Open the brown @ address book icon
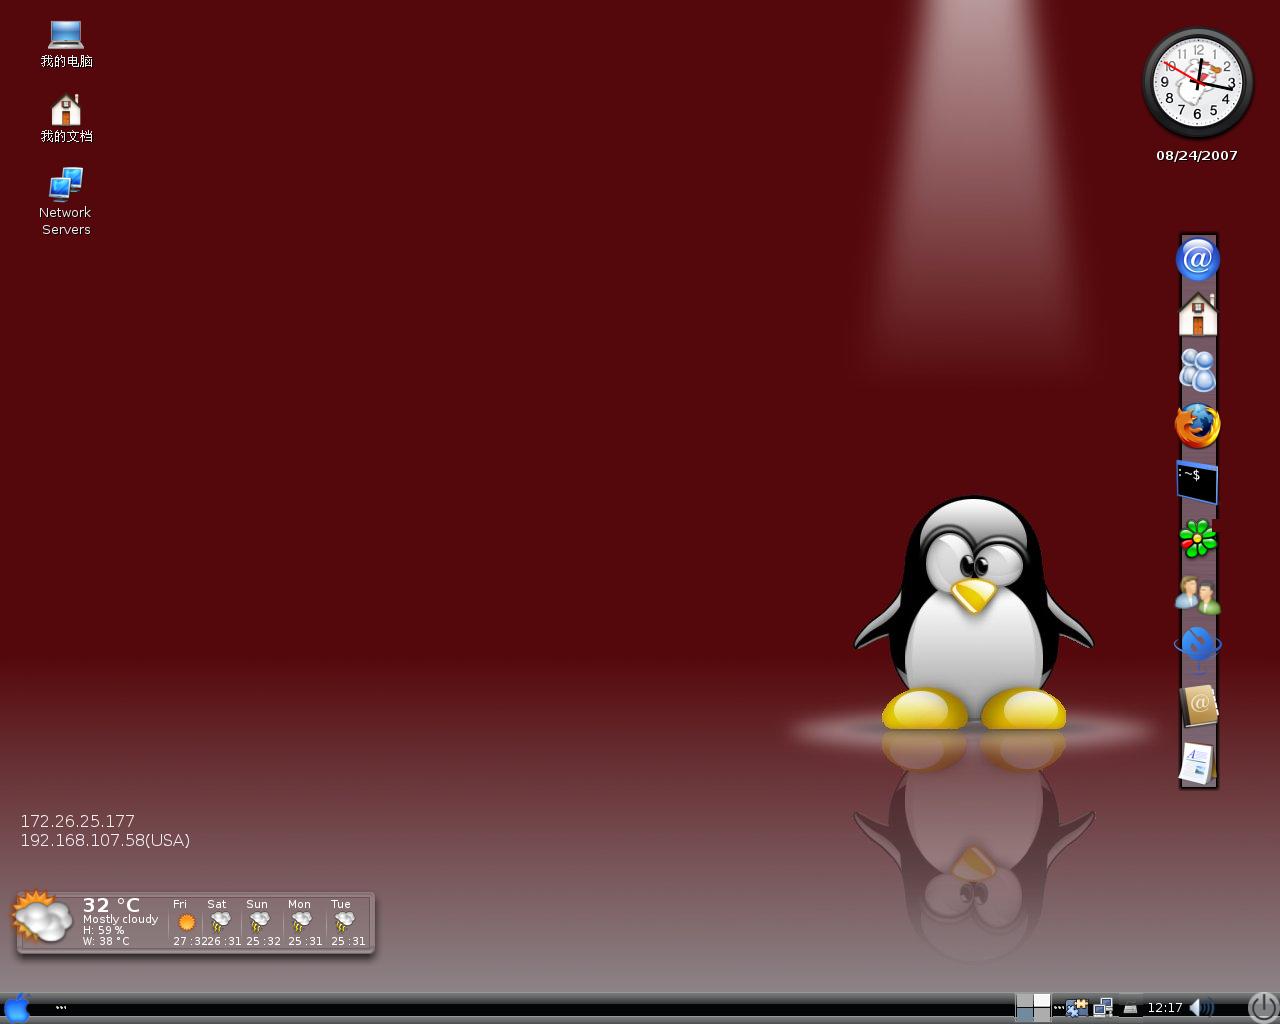The image size is (1280, 1024). click(1198, 705)
